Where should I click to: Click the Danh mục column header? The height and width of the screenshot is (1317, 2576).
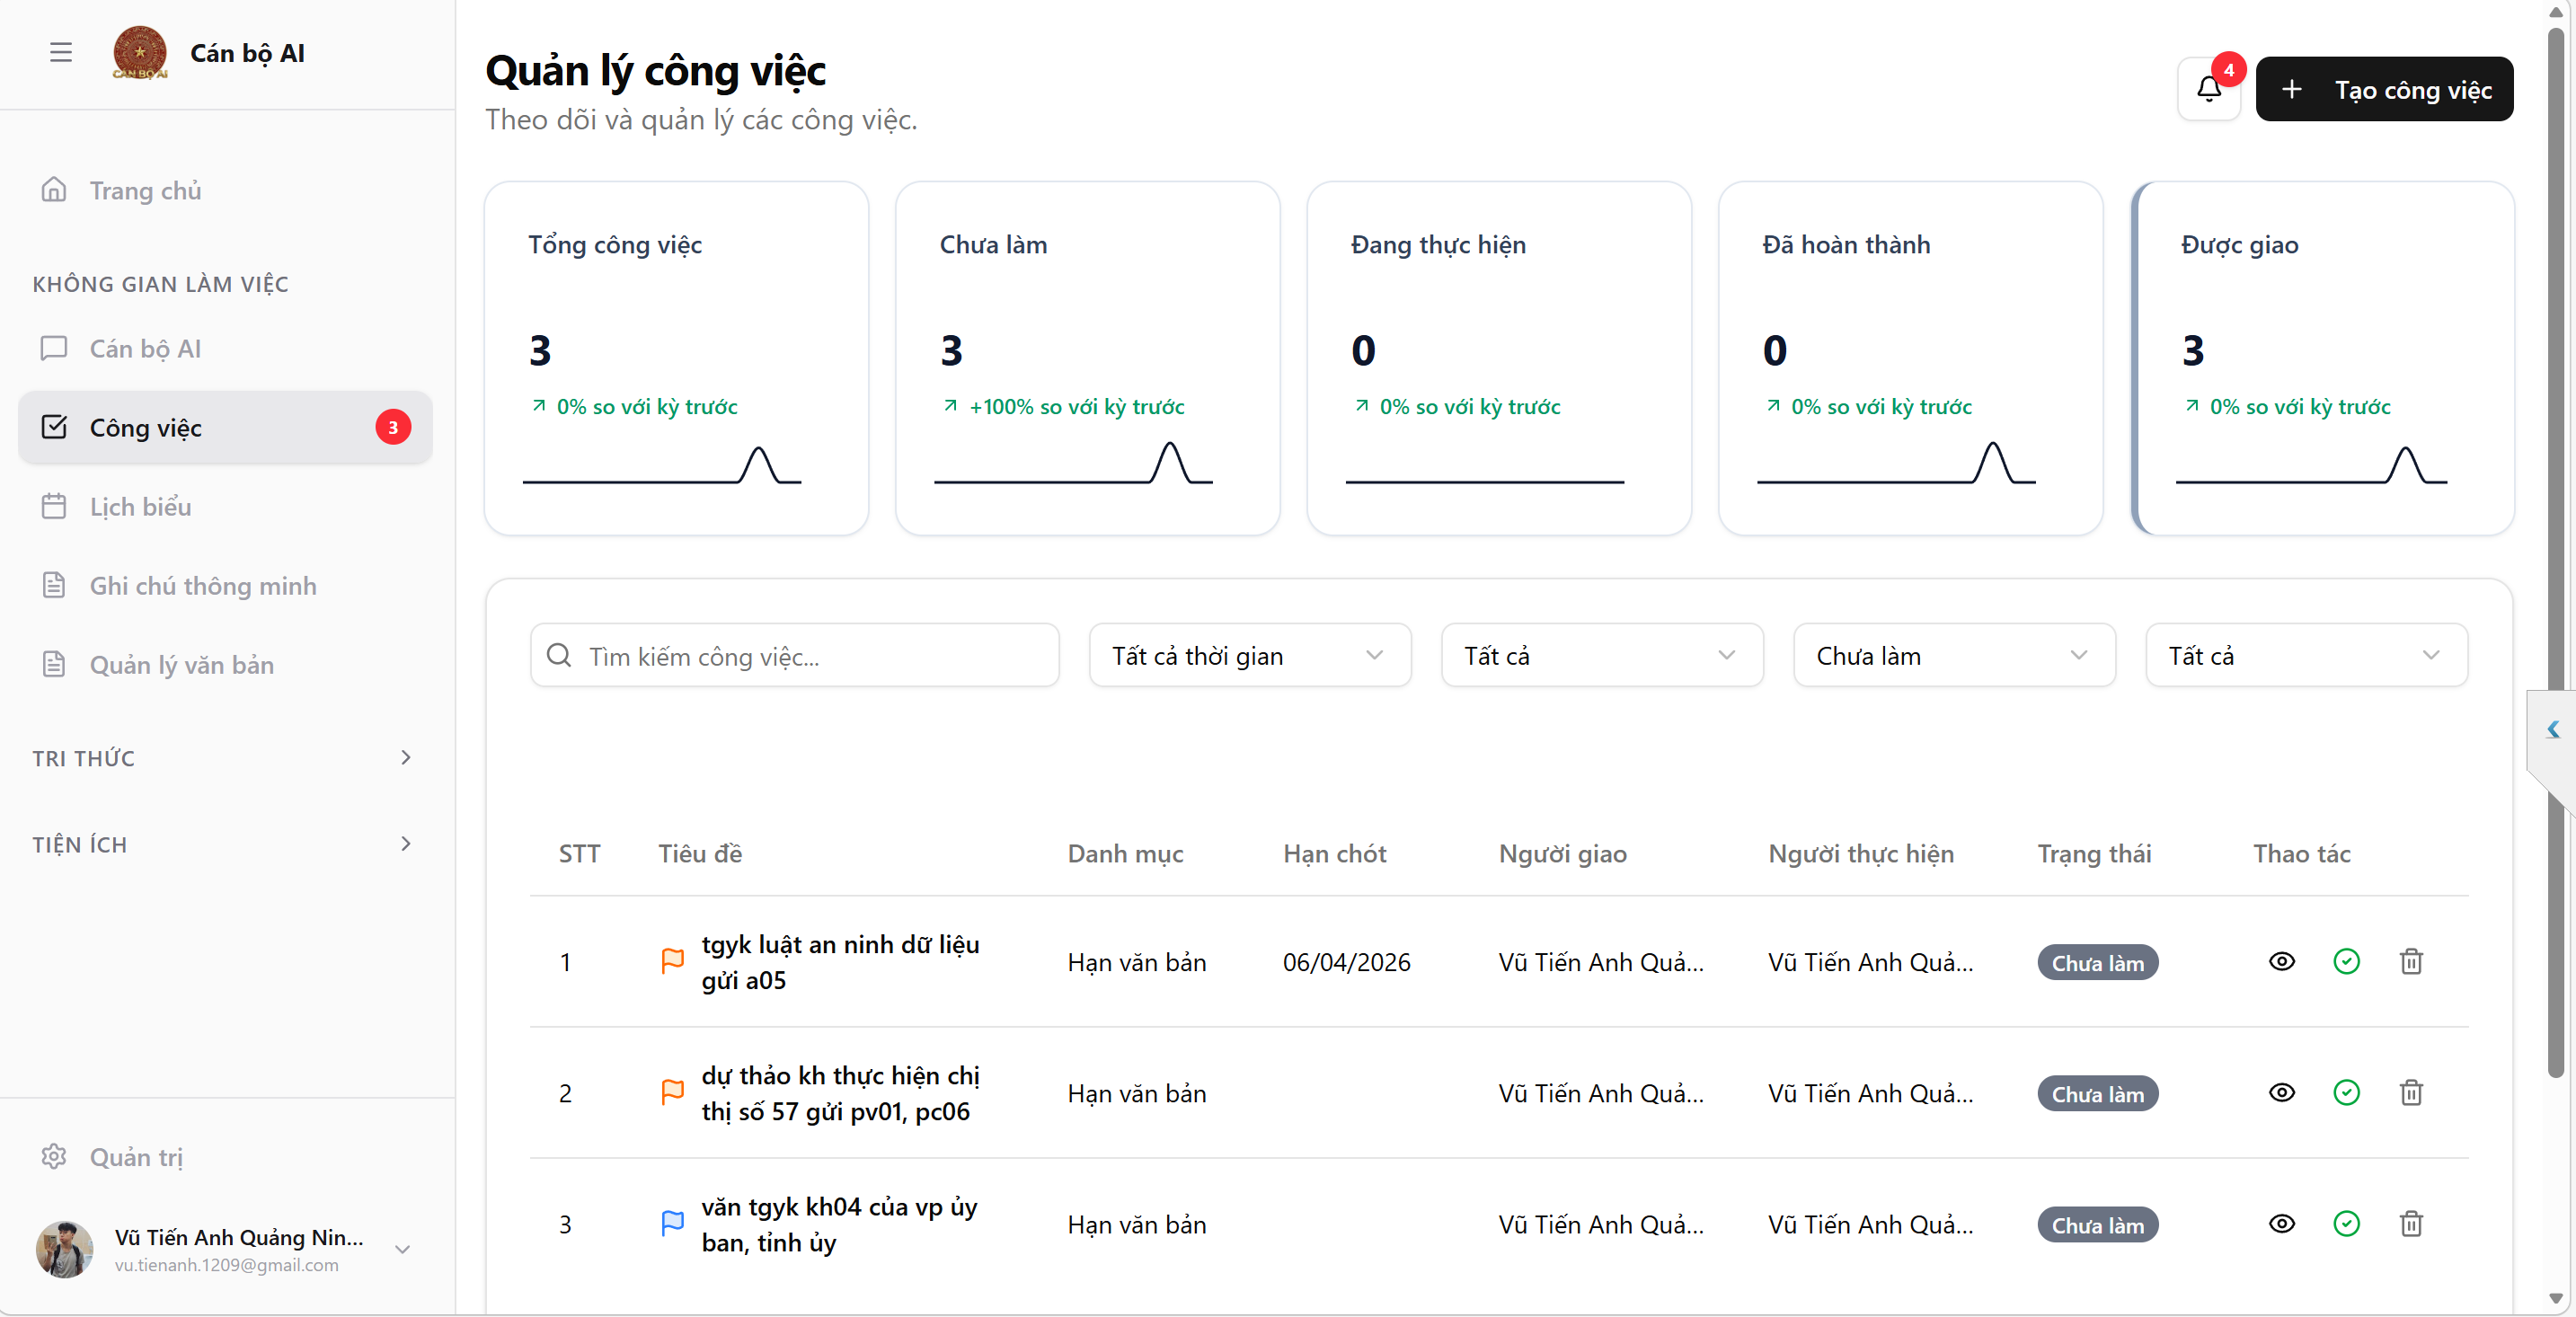click(x=1125, y=853)
